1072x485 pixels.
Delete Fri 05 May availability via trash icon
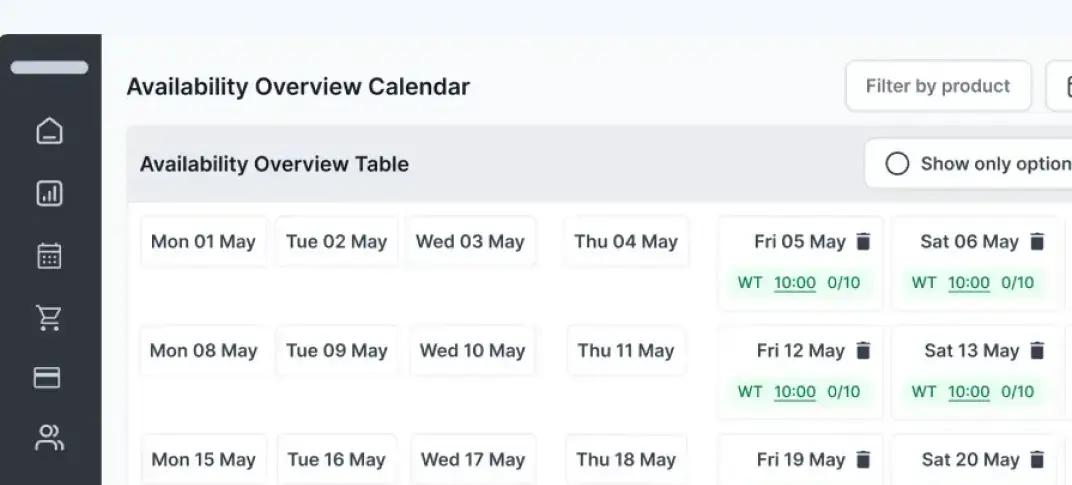point(863,241)
